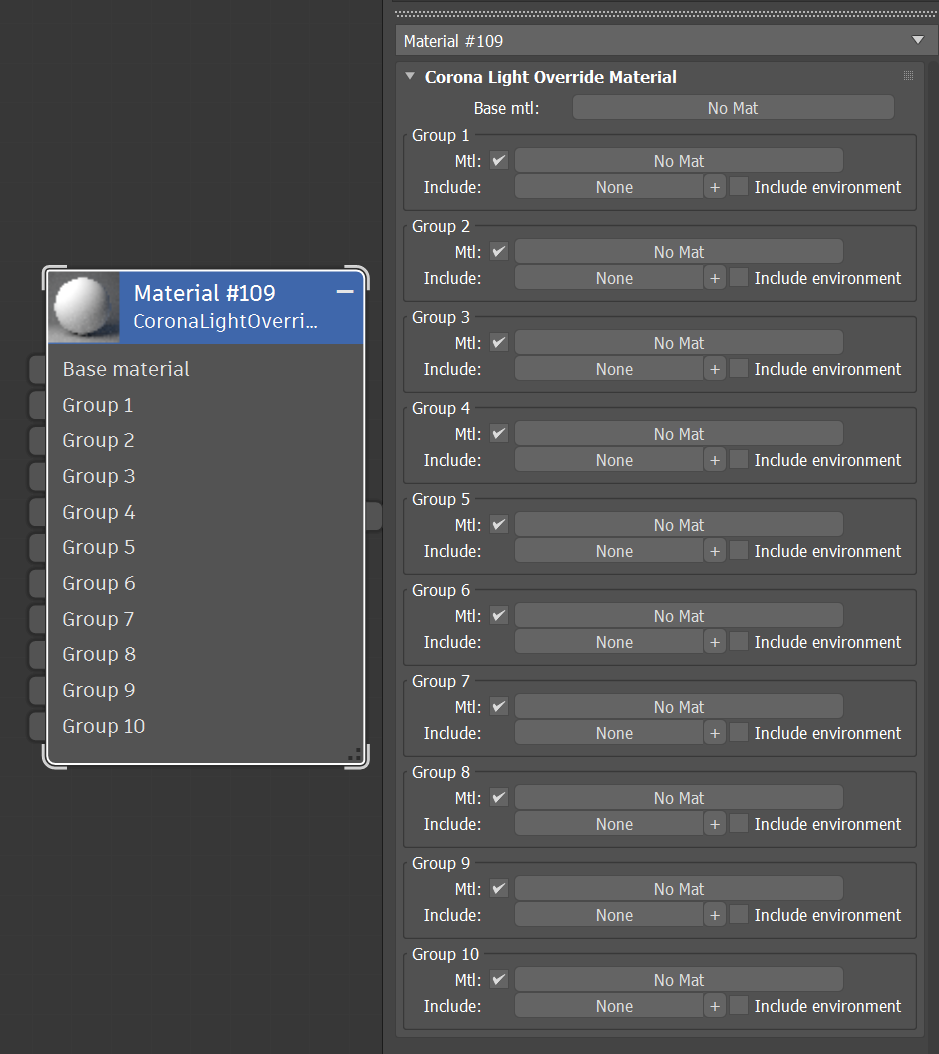The height and width of the screenshot is (1054, 939).
Task: Enable Include environment for Group 7
Action: coord(739,732)
